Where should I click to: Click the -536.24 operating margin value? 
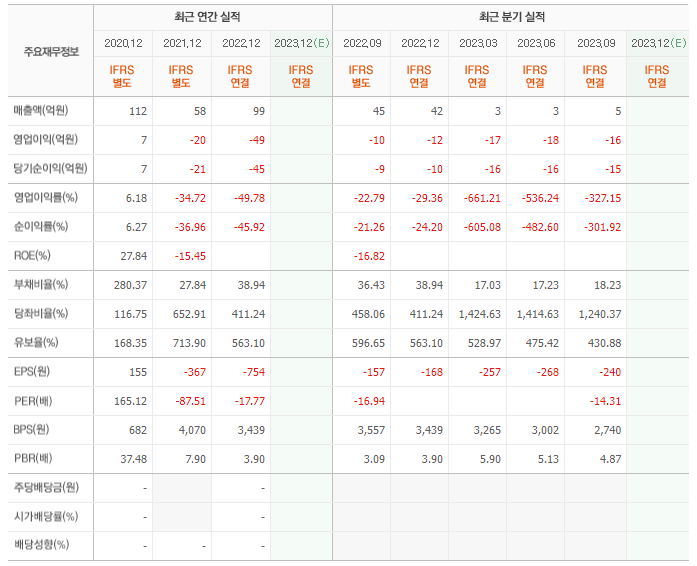click(540, 198)
